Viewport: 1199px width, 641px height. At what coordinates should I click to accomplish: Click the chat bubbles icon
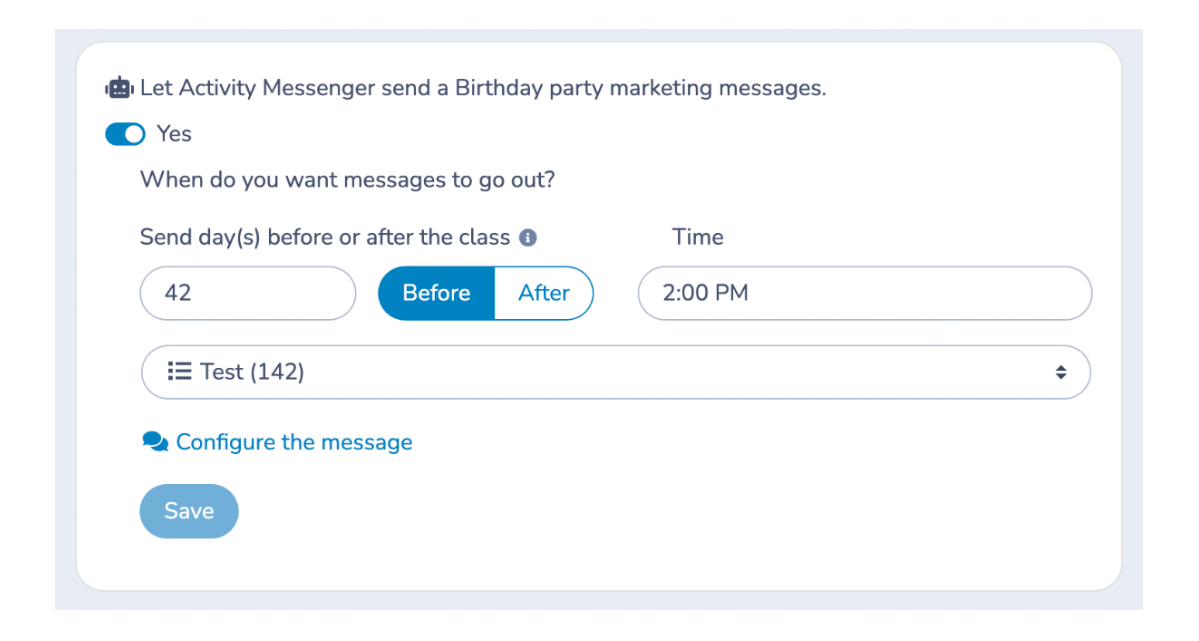pyautogui.click(x=155, y=442)
